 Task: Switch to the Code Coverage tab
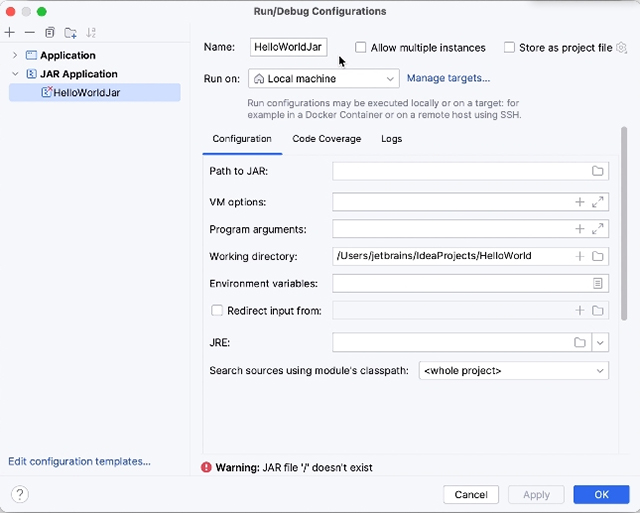coord(327,139)
